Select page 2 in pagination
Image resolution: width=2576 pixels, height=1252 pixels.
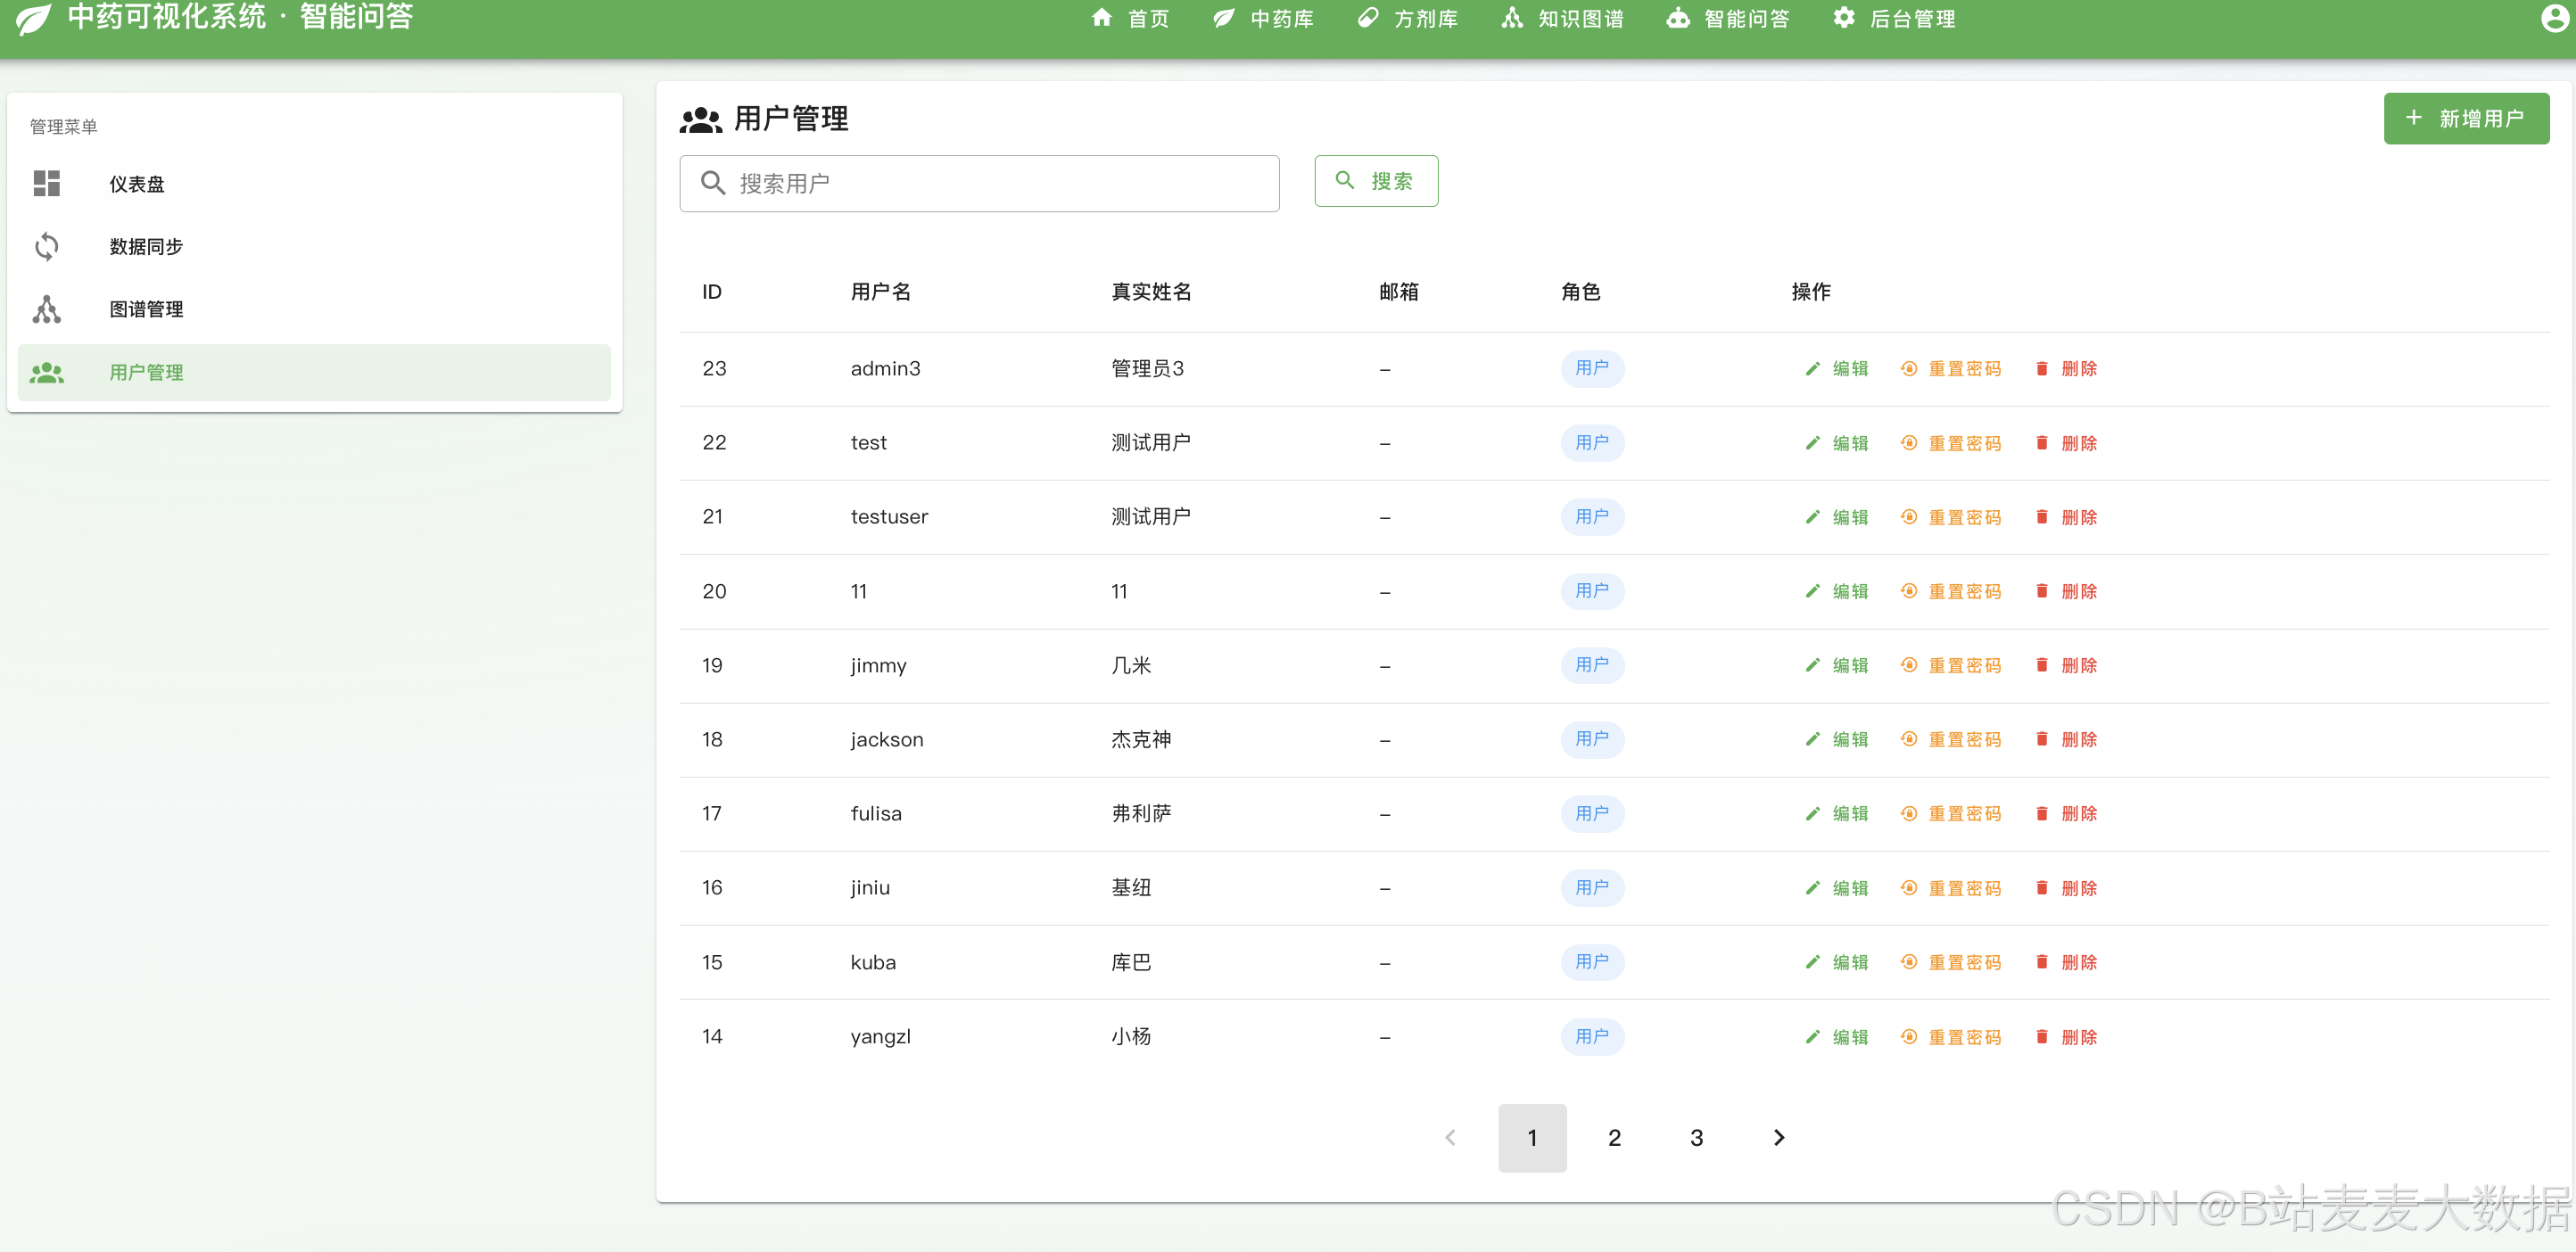click(1614, 1137)
